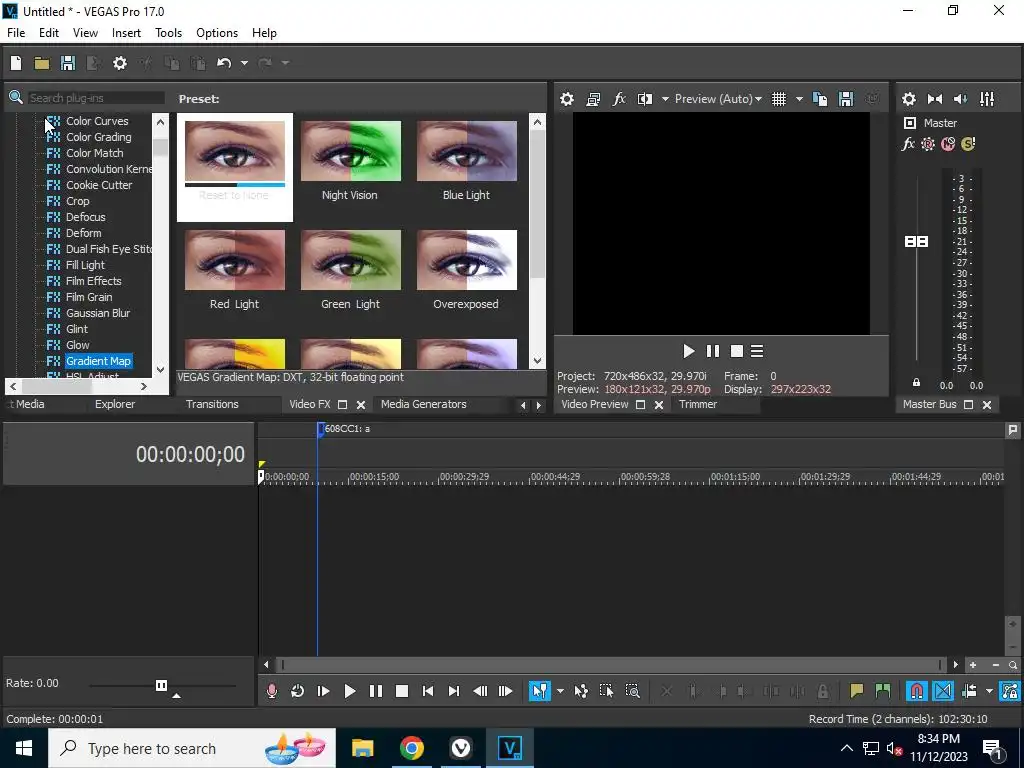
Task: Open a project using the folder icon
Action: (x=42, y=63)
